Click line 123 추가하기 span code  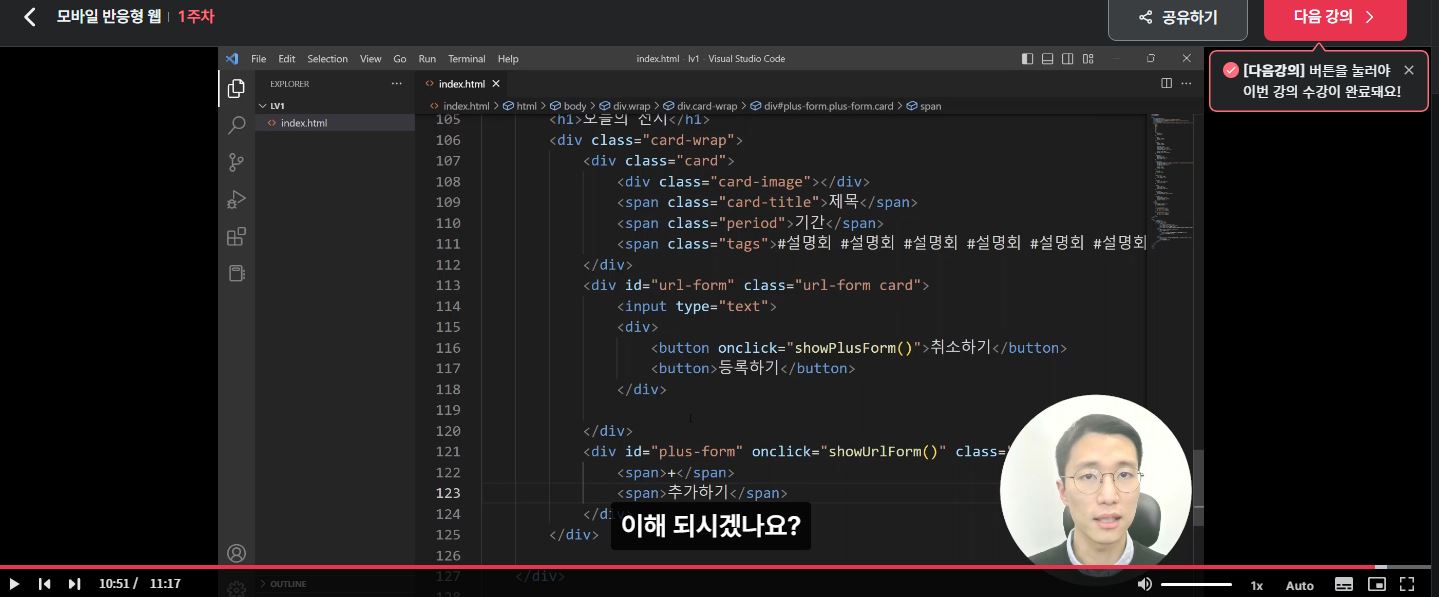pyautogui.click(x=702, y=493)
